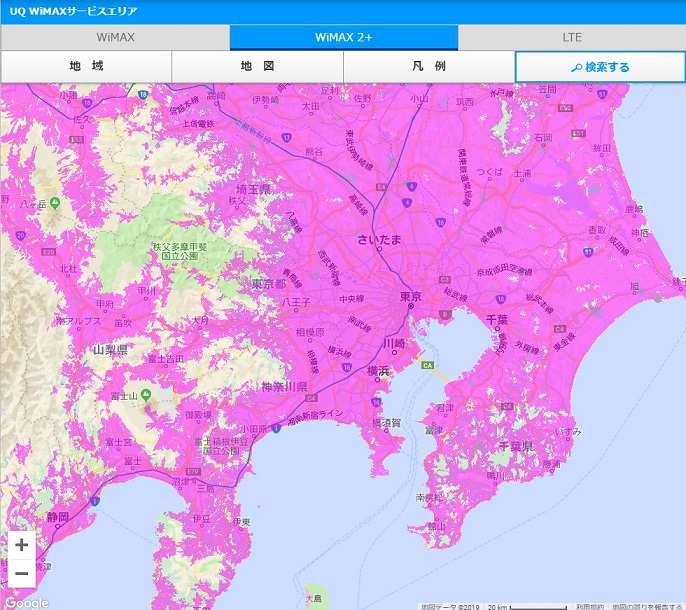Click the 東京都 label on map
The height and width of the screenshot is (610, 686).
pos(269,284)
